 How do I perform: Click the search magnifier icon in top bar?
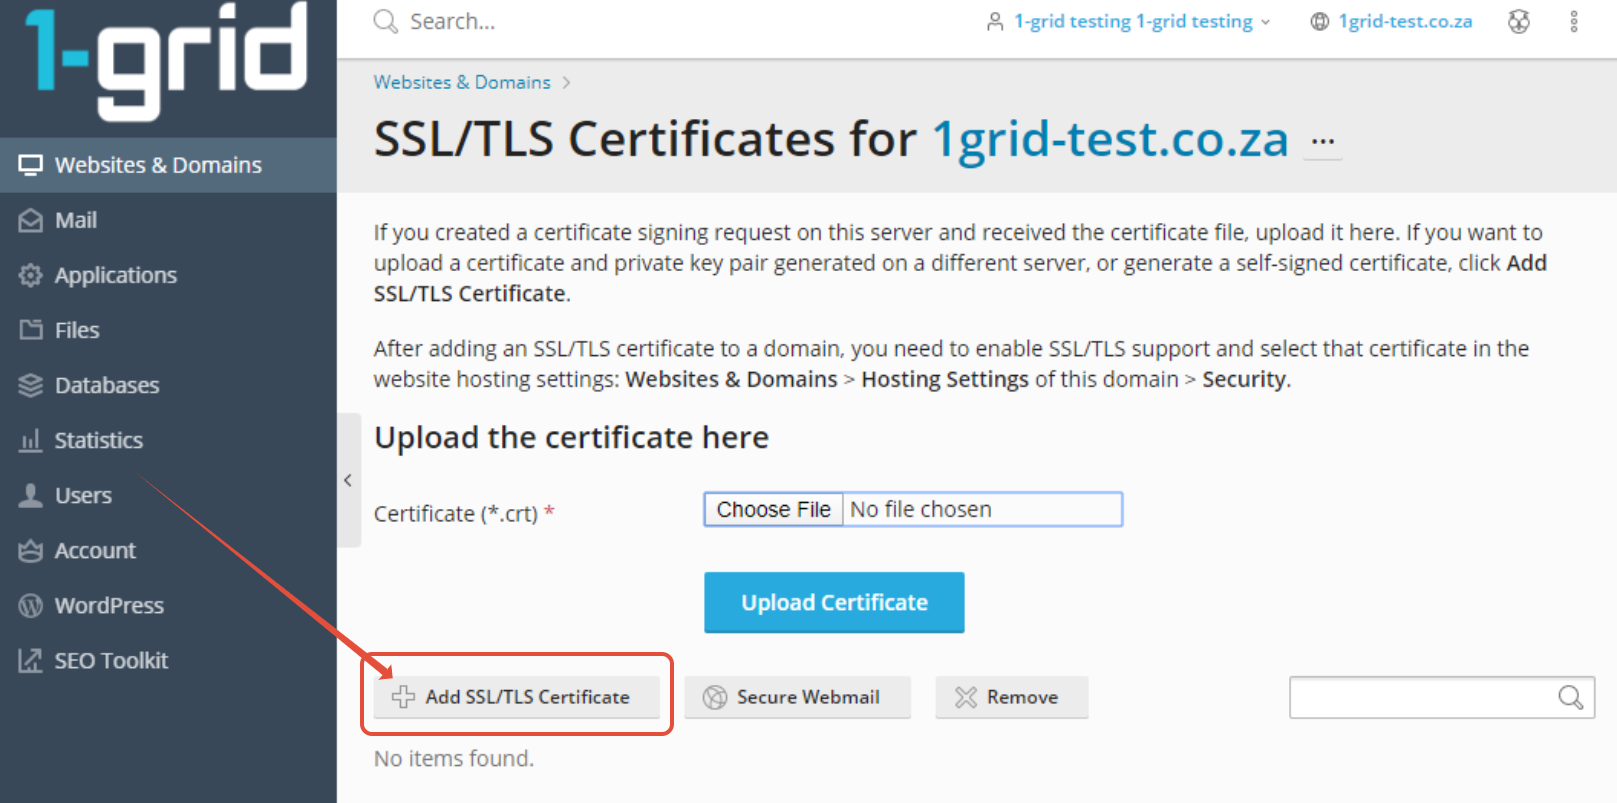[x=385, y=21]
